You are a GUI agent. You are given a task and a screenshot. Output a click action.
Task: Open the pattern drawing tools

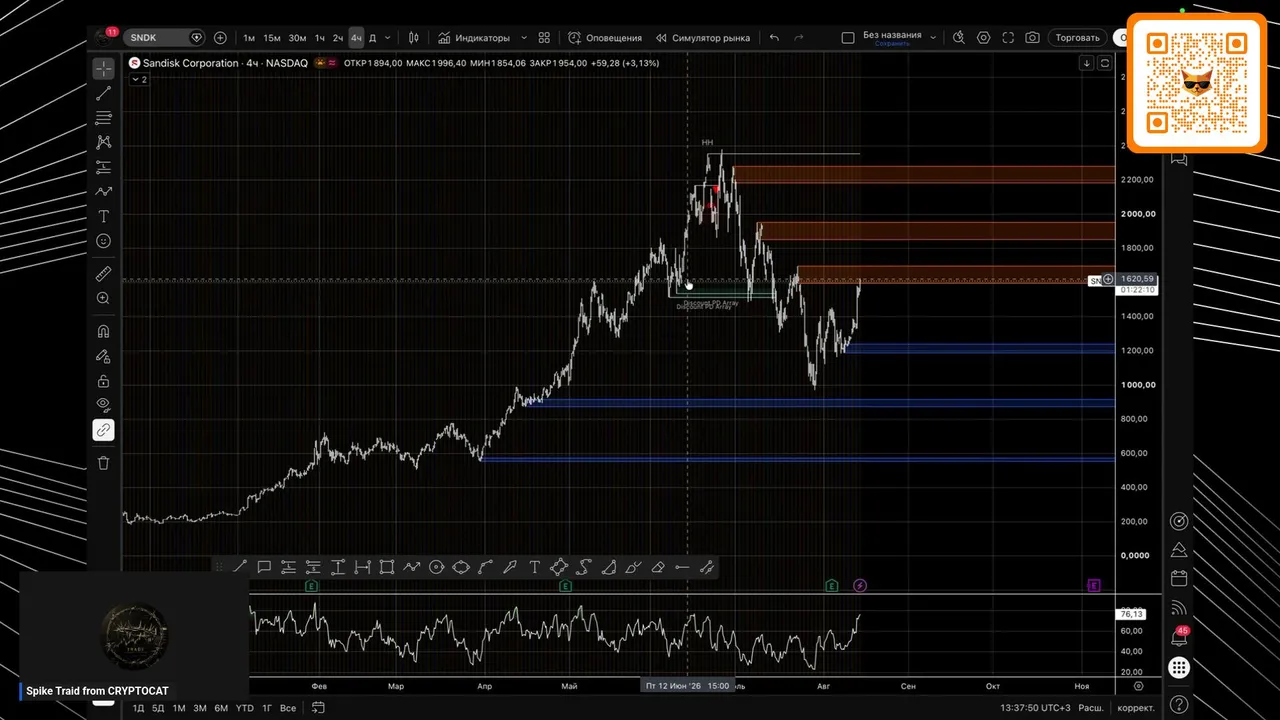pyautogui.click(x=103, y=143)
